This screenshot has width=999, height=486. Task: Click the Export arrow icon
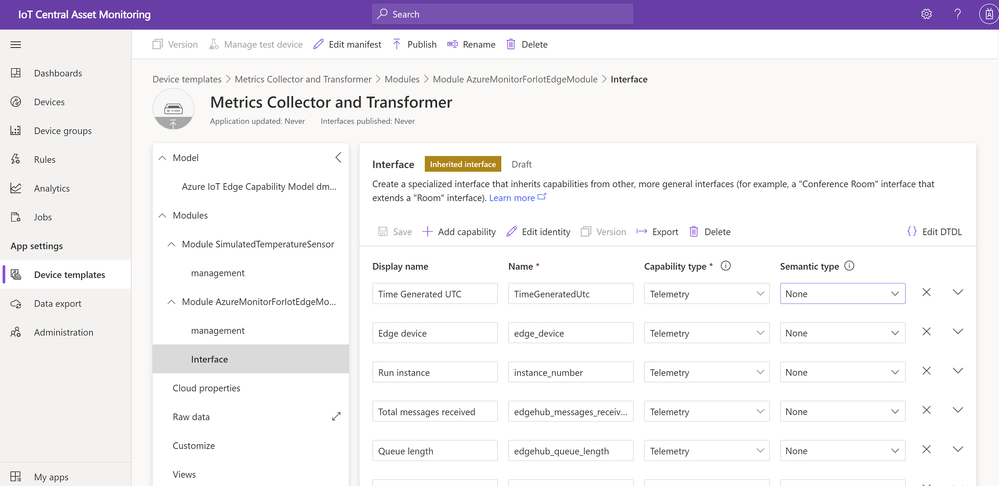[x=642, y=232]
